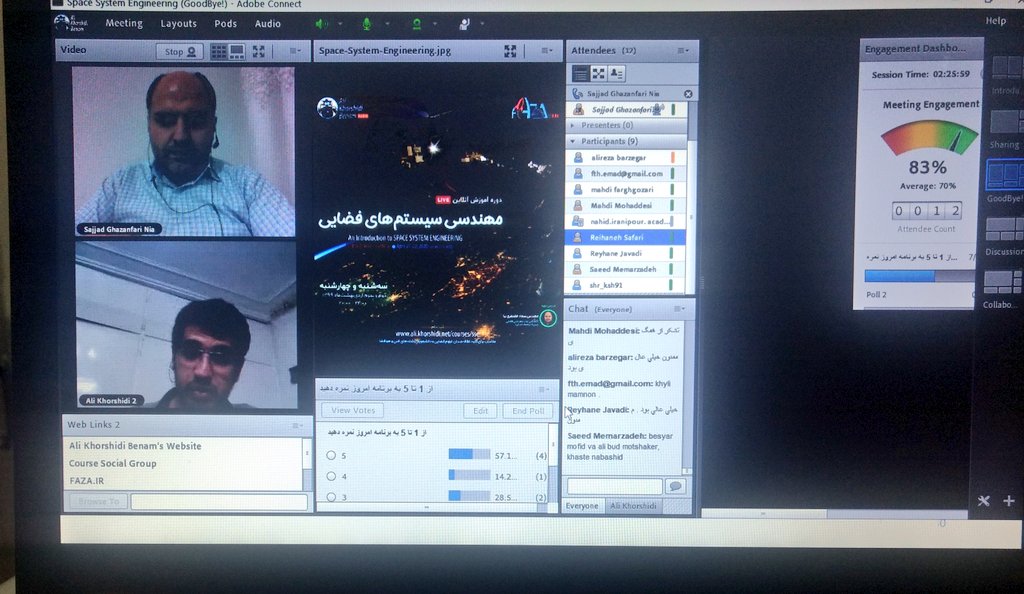Select the Course Social Group link
The height and width of the screenshot is (594, 1024).
112,463
